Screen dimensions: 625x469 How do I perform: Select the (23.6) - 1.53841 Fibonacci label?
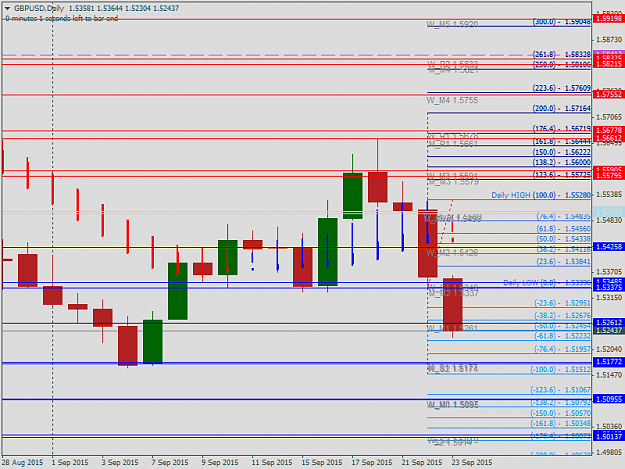tap(563, 262)
